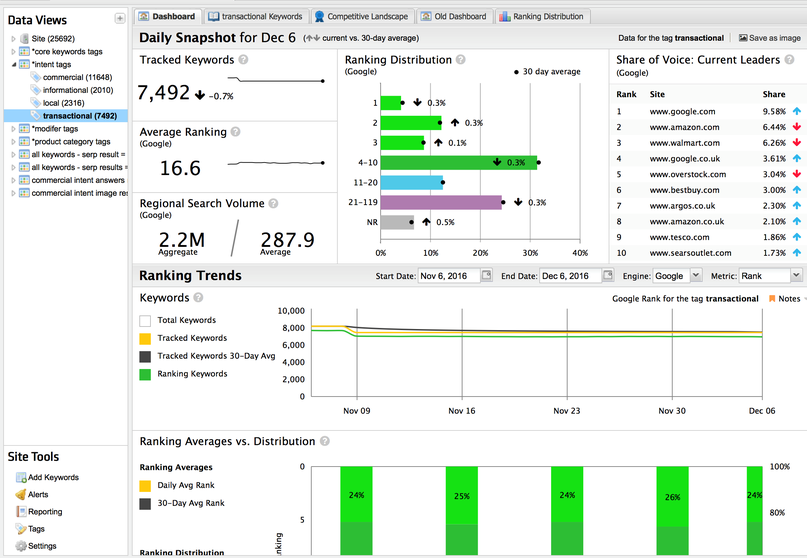This screenshot has height=558, width=807.
Task: Expand the *core keywords tags node
Action: click(13, 51)
